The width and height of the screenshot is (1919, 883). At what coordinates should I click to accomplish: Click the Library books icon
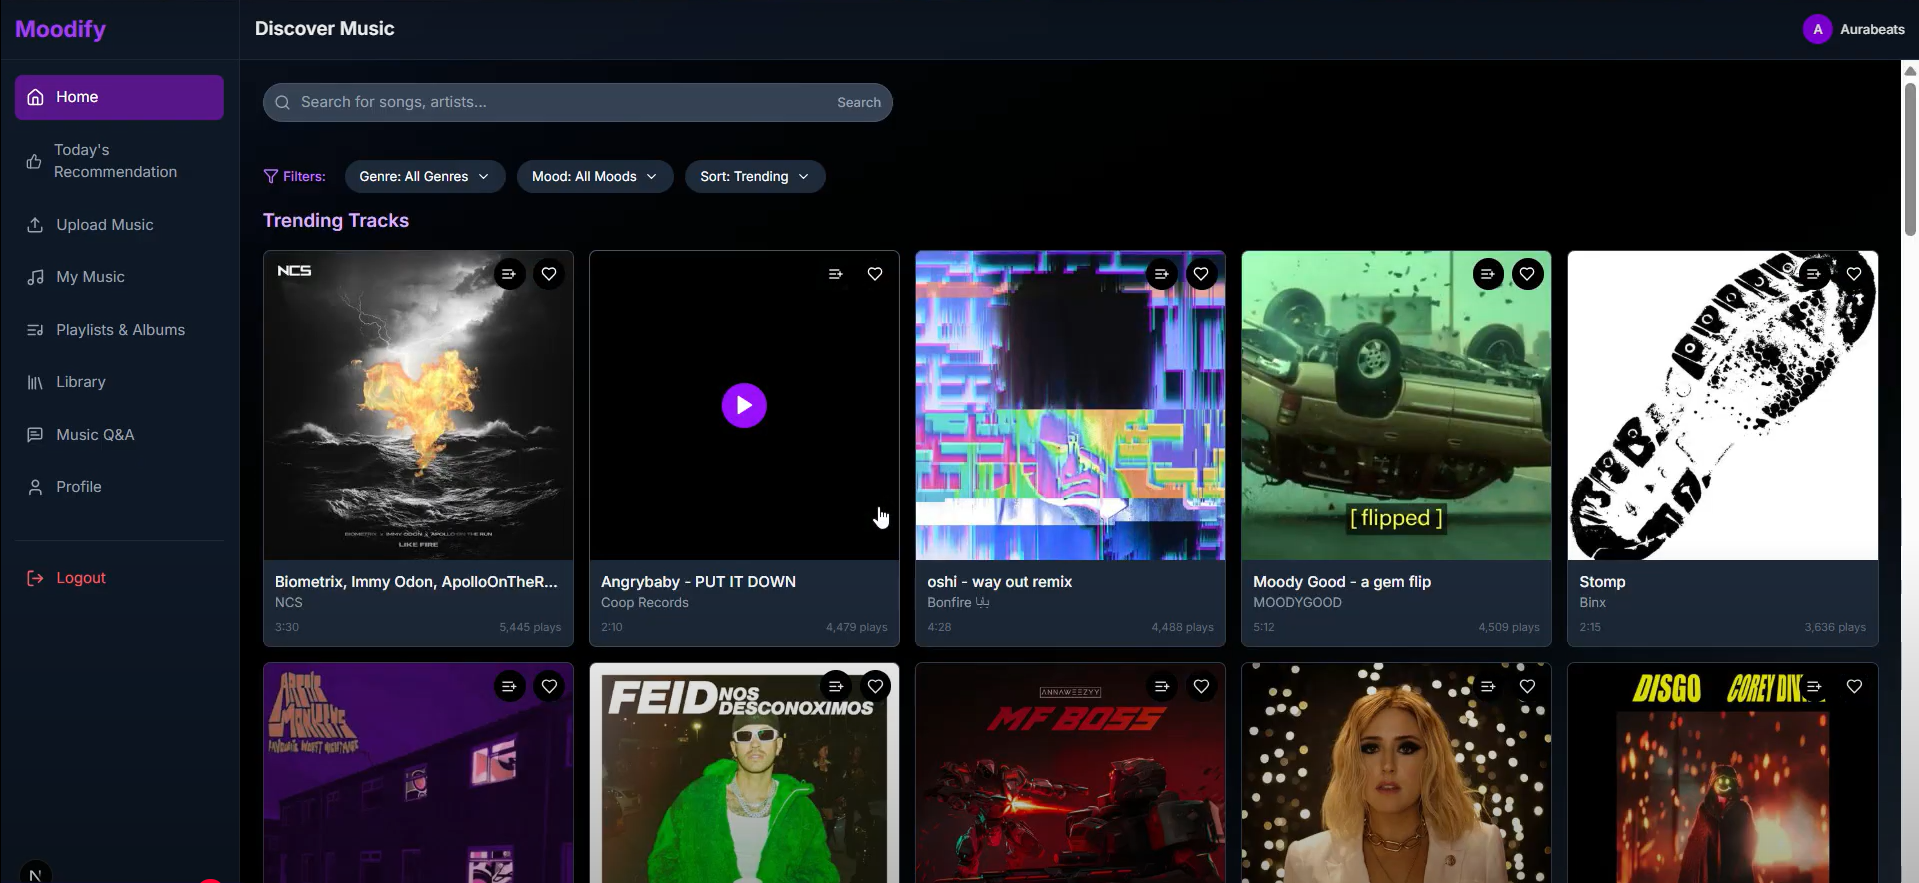(x=35, y=382)
